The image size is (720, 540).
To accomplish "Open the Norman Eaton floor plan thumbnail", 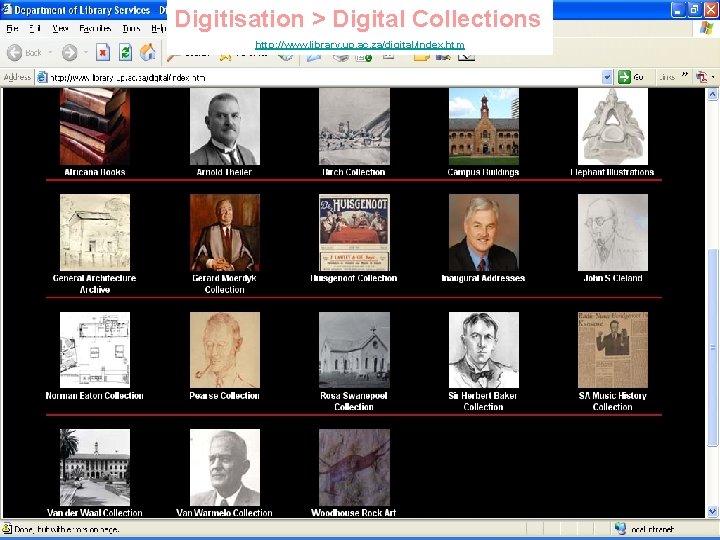I will click(x=95, y=350).
